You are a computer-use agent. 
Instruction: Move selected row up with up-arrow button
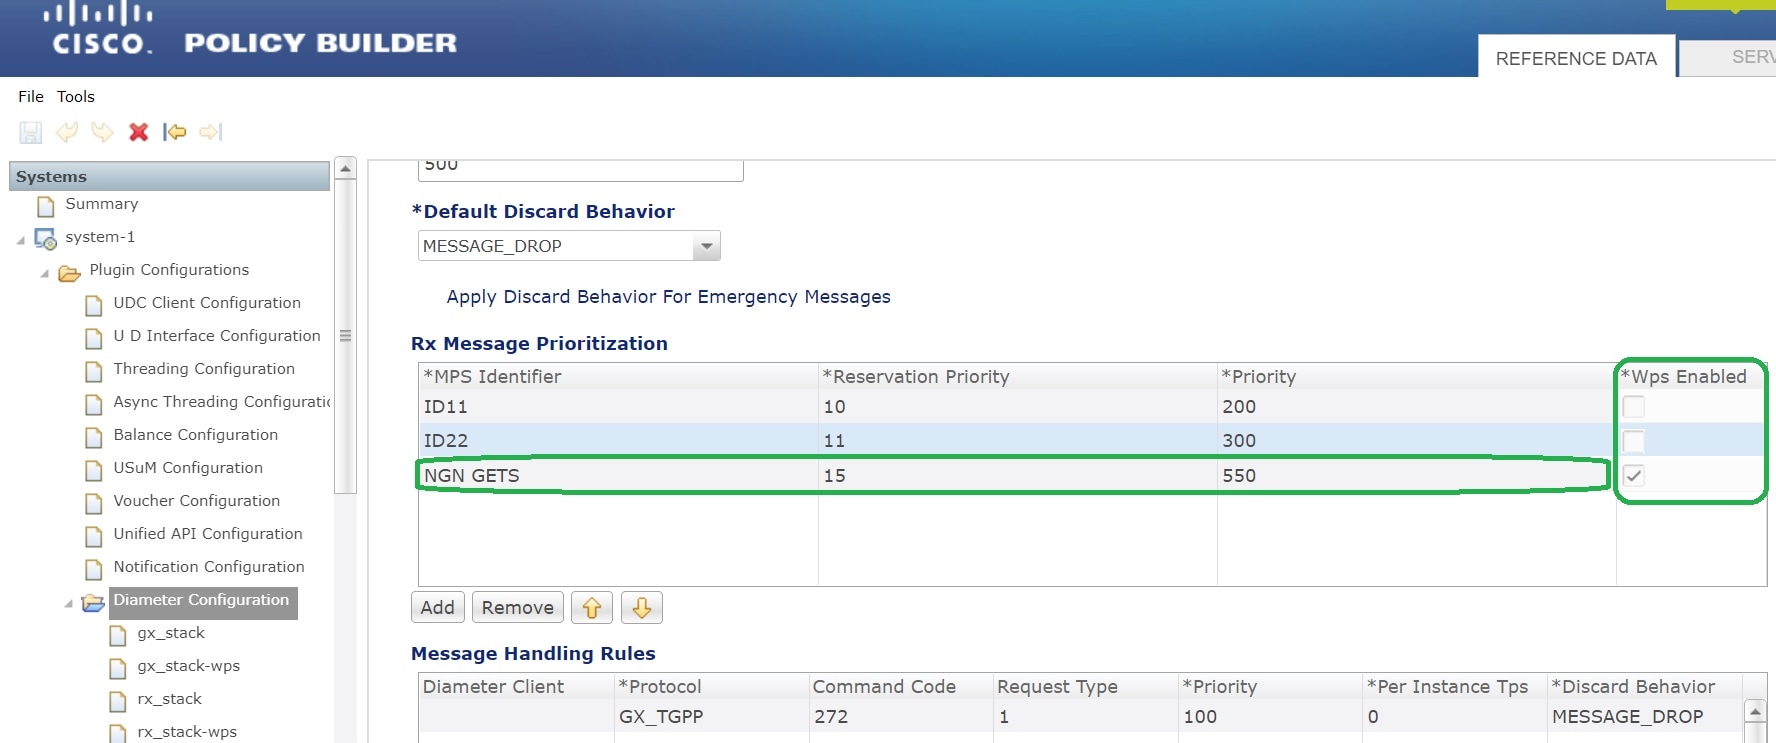(x=592, y=608)
